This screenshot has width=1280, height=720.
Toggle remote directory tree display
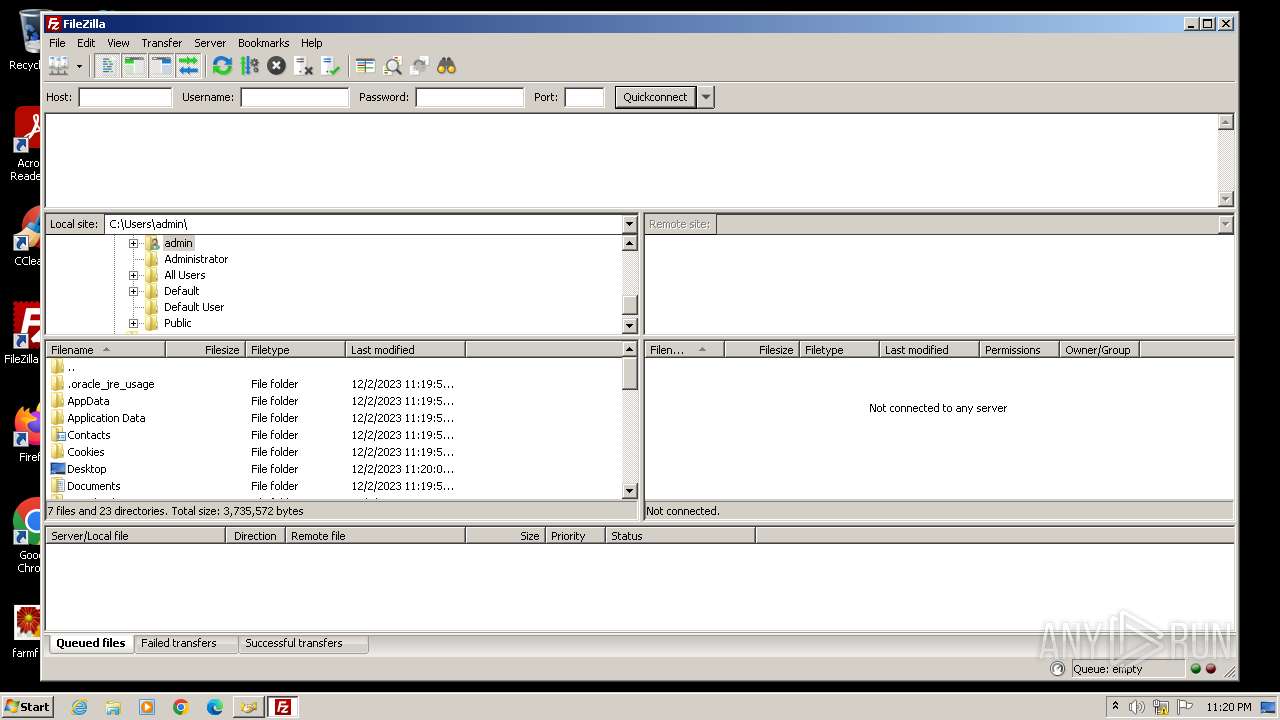pyautogui.click(x=161, y=66)
